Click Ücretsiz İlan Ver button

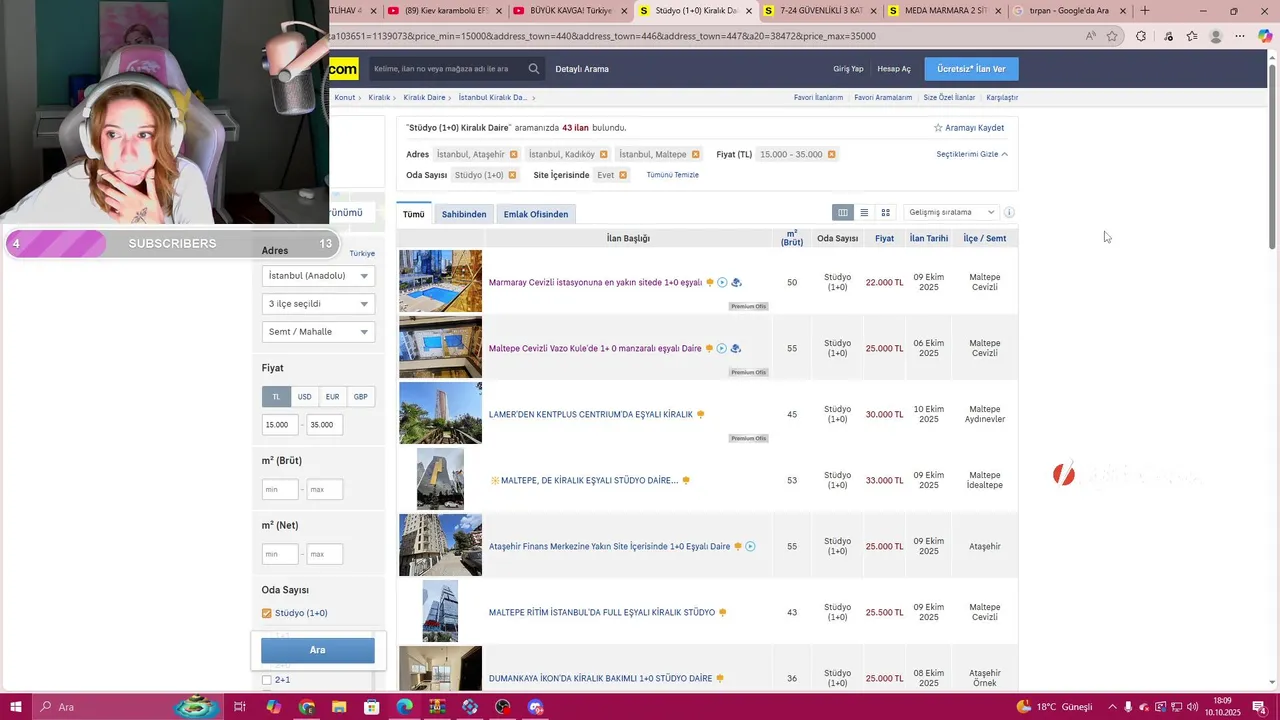[971, 69]
